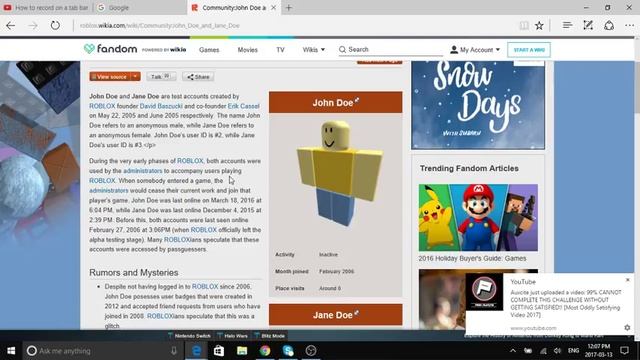Open the Talk page button

pos(161,77)
